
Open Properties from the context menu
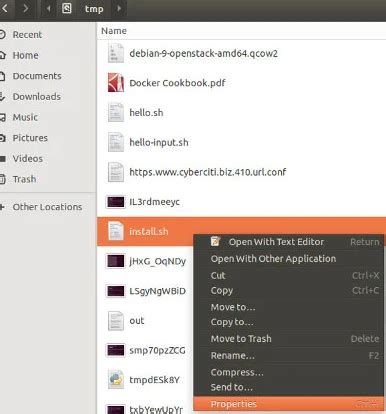tap(289, 404)
